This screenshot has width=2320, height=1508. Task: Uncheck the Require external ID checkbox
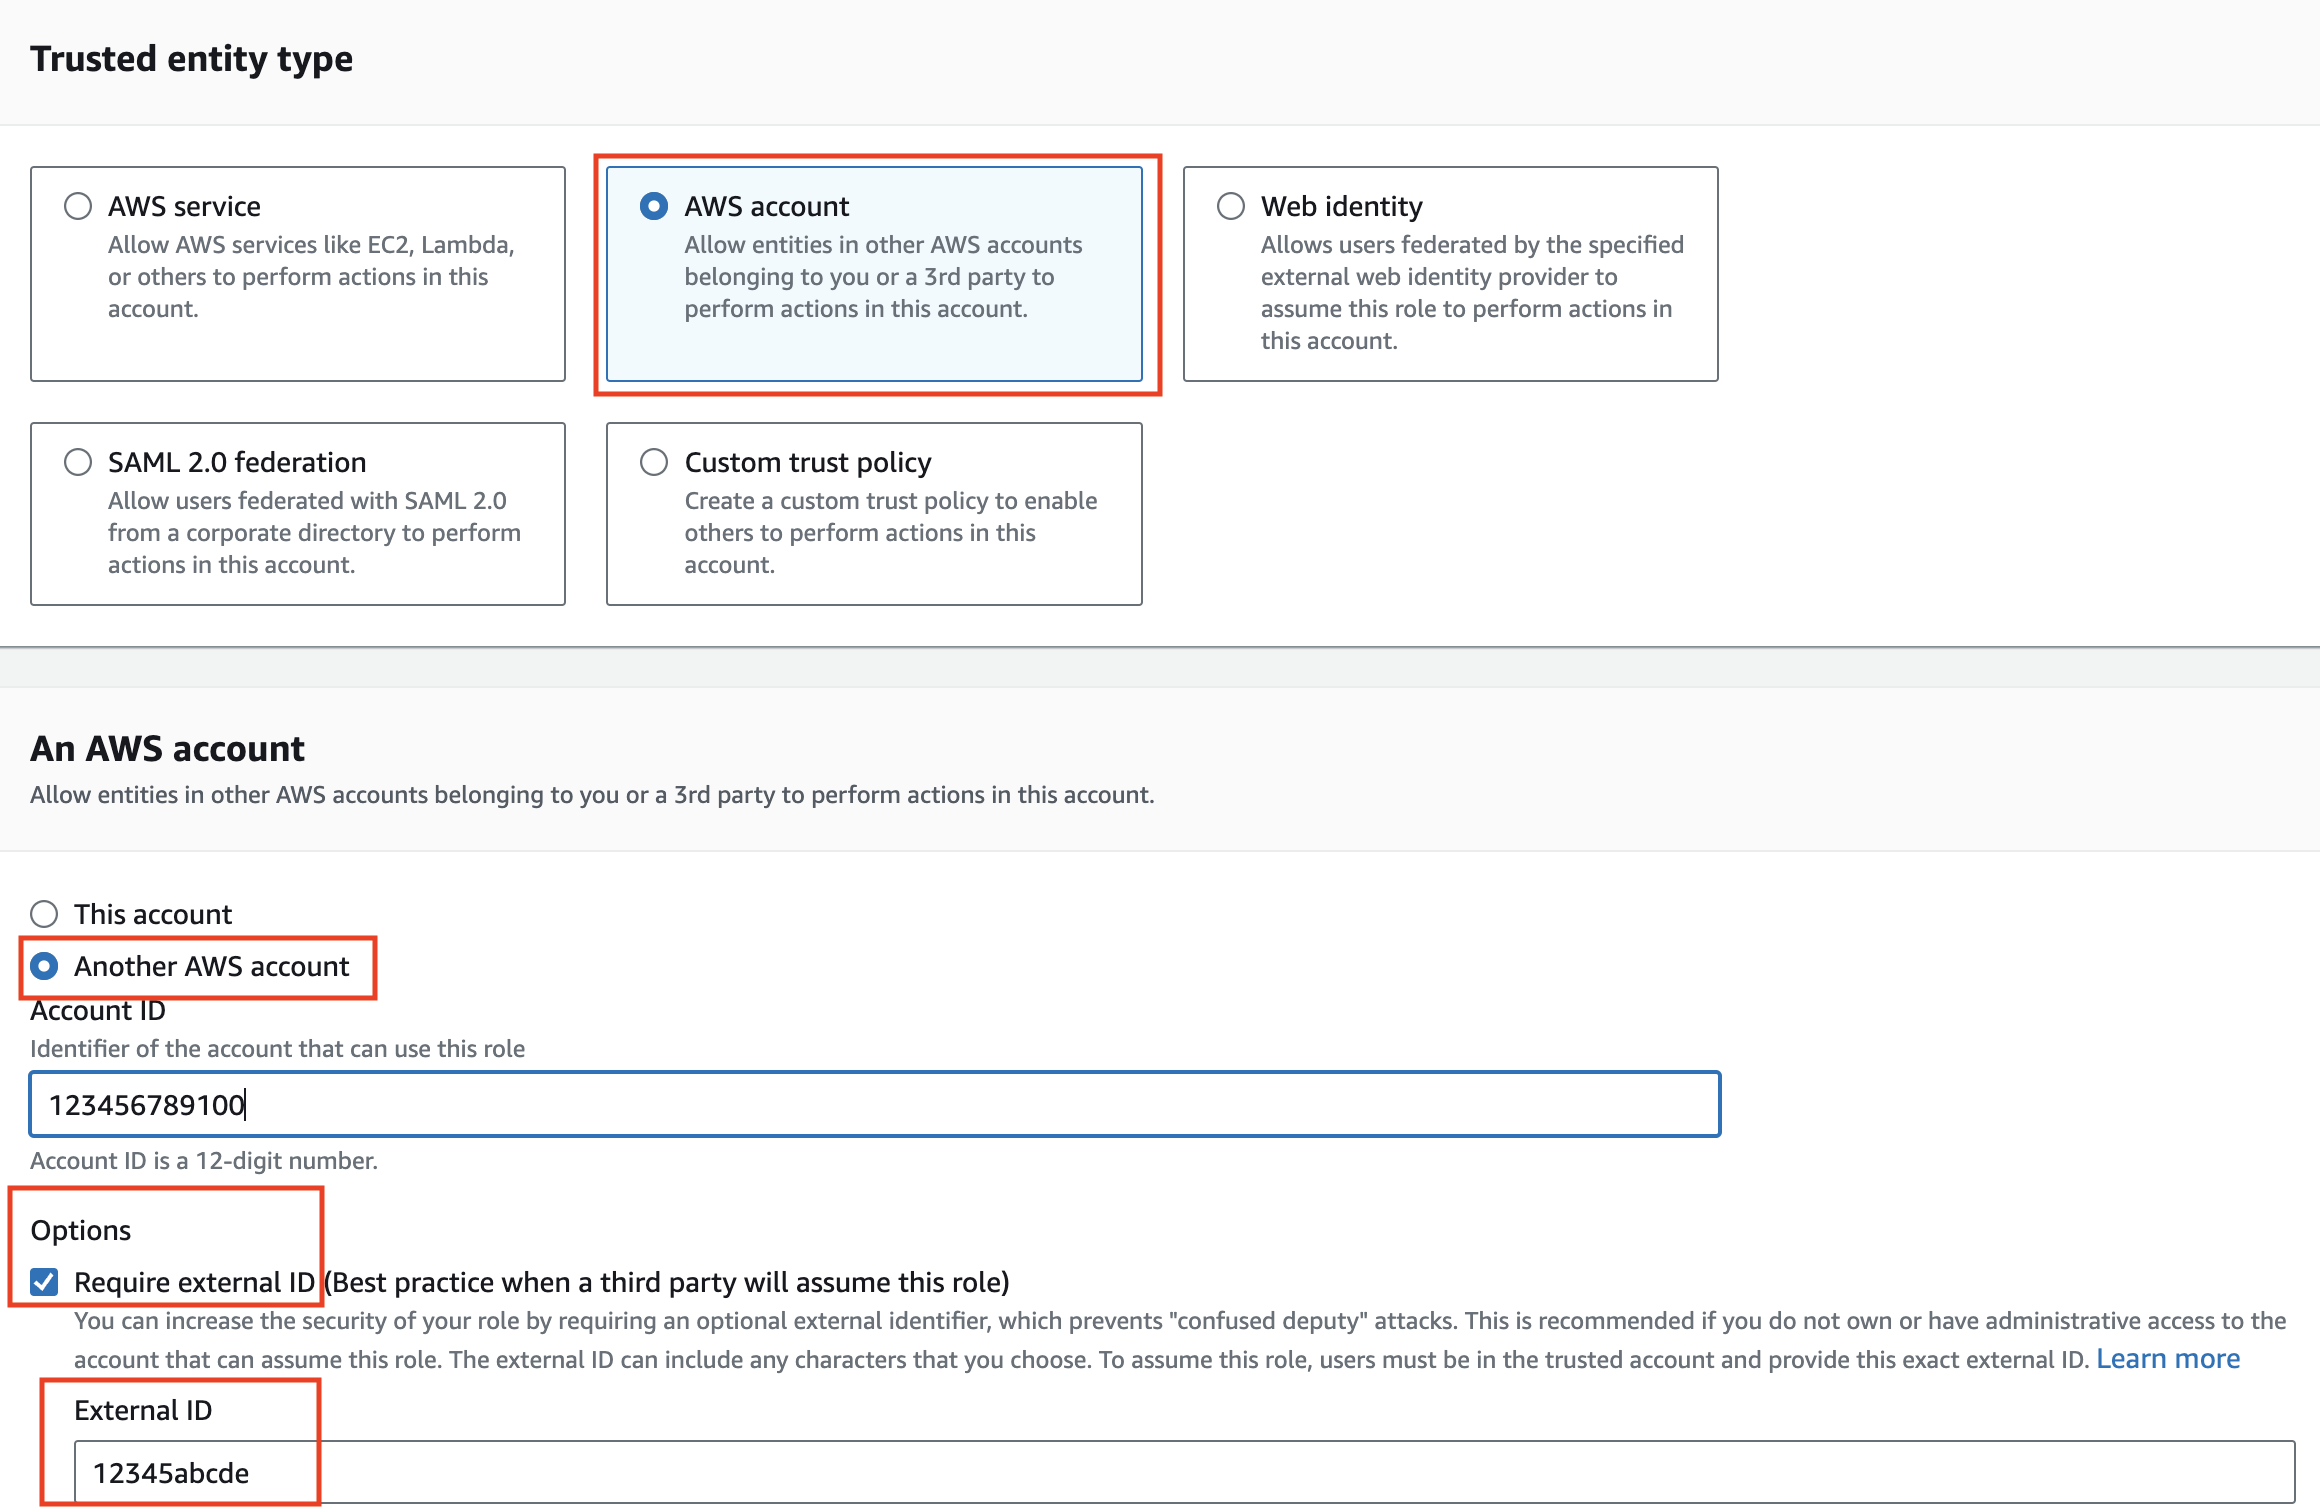44,1282
